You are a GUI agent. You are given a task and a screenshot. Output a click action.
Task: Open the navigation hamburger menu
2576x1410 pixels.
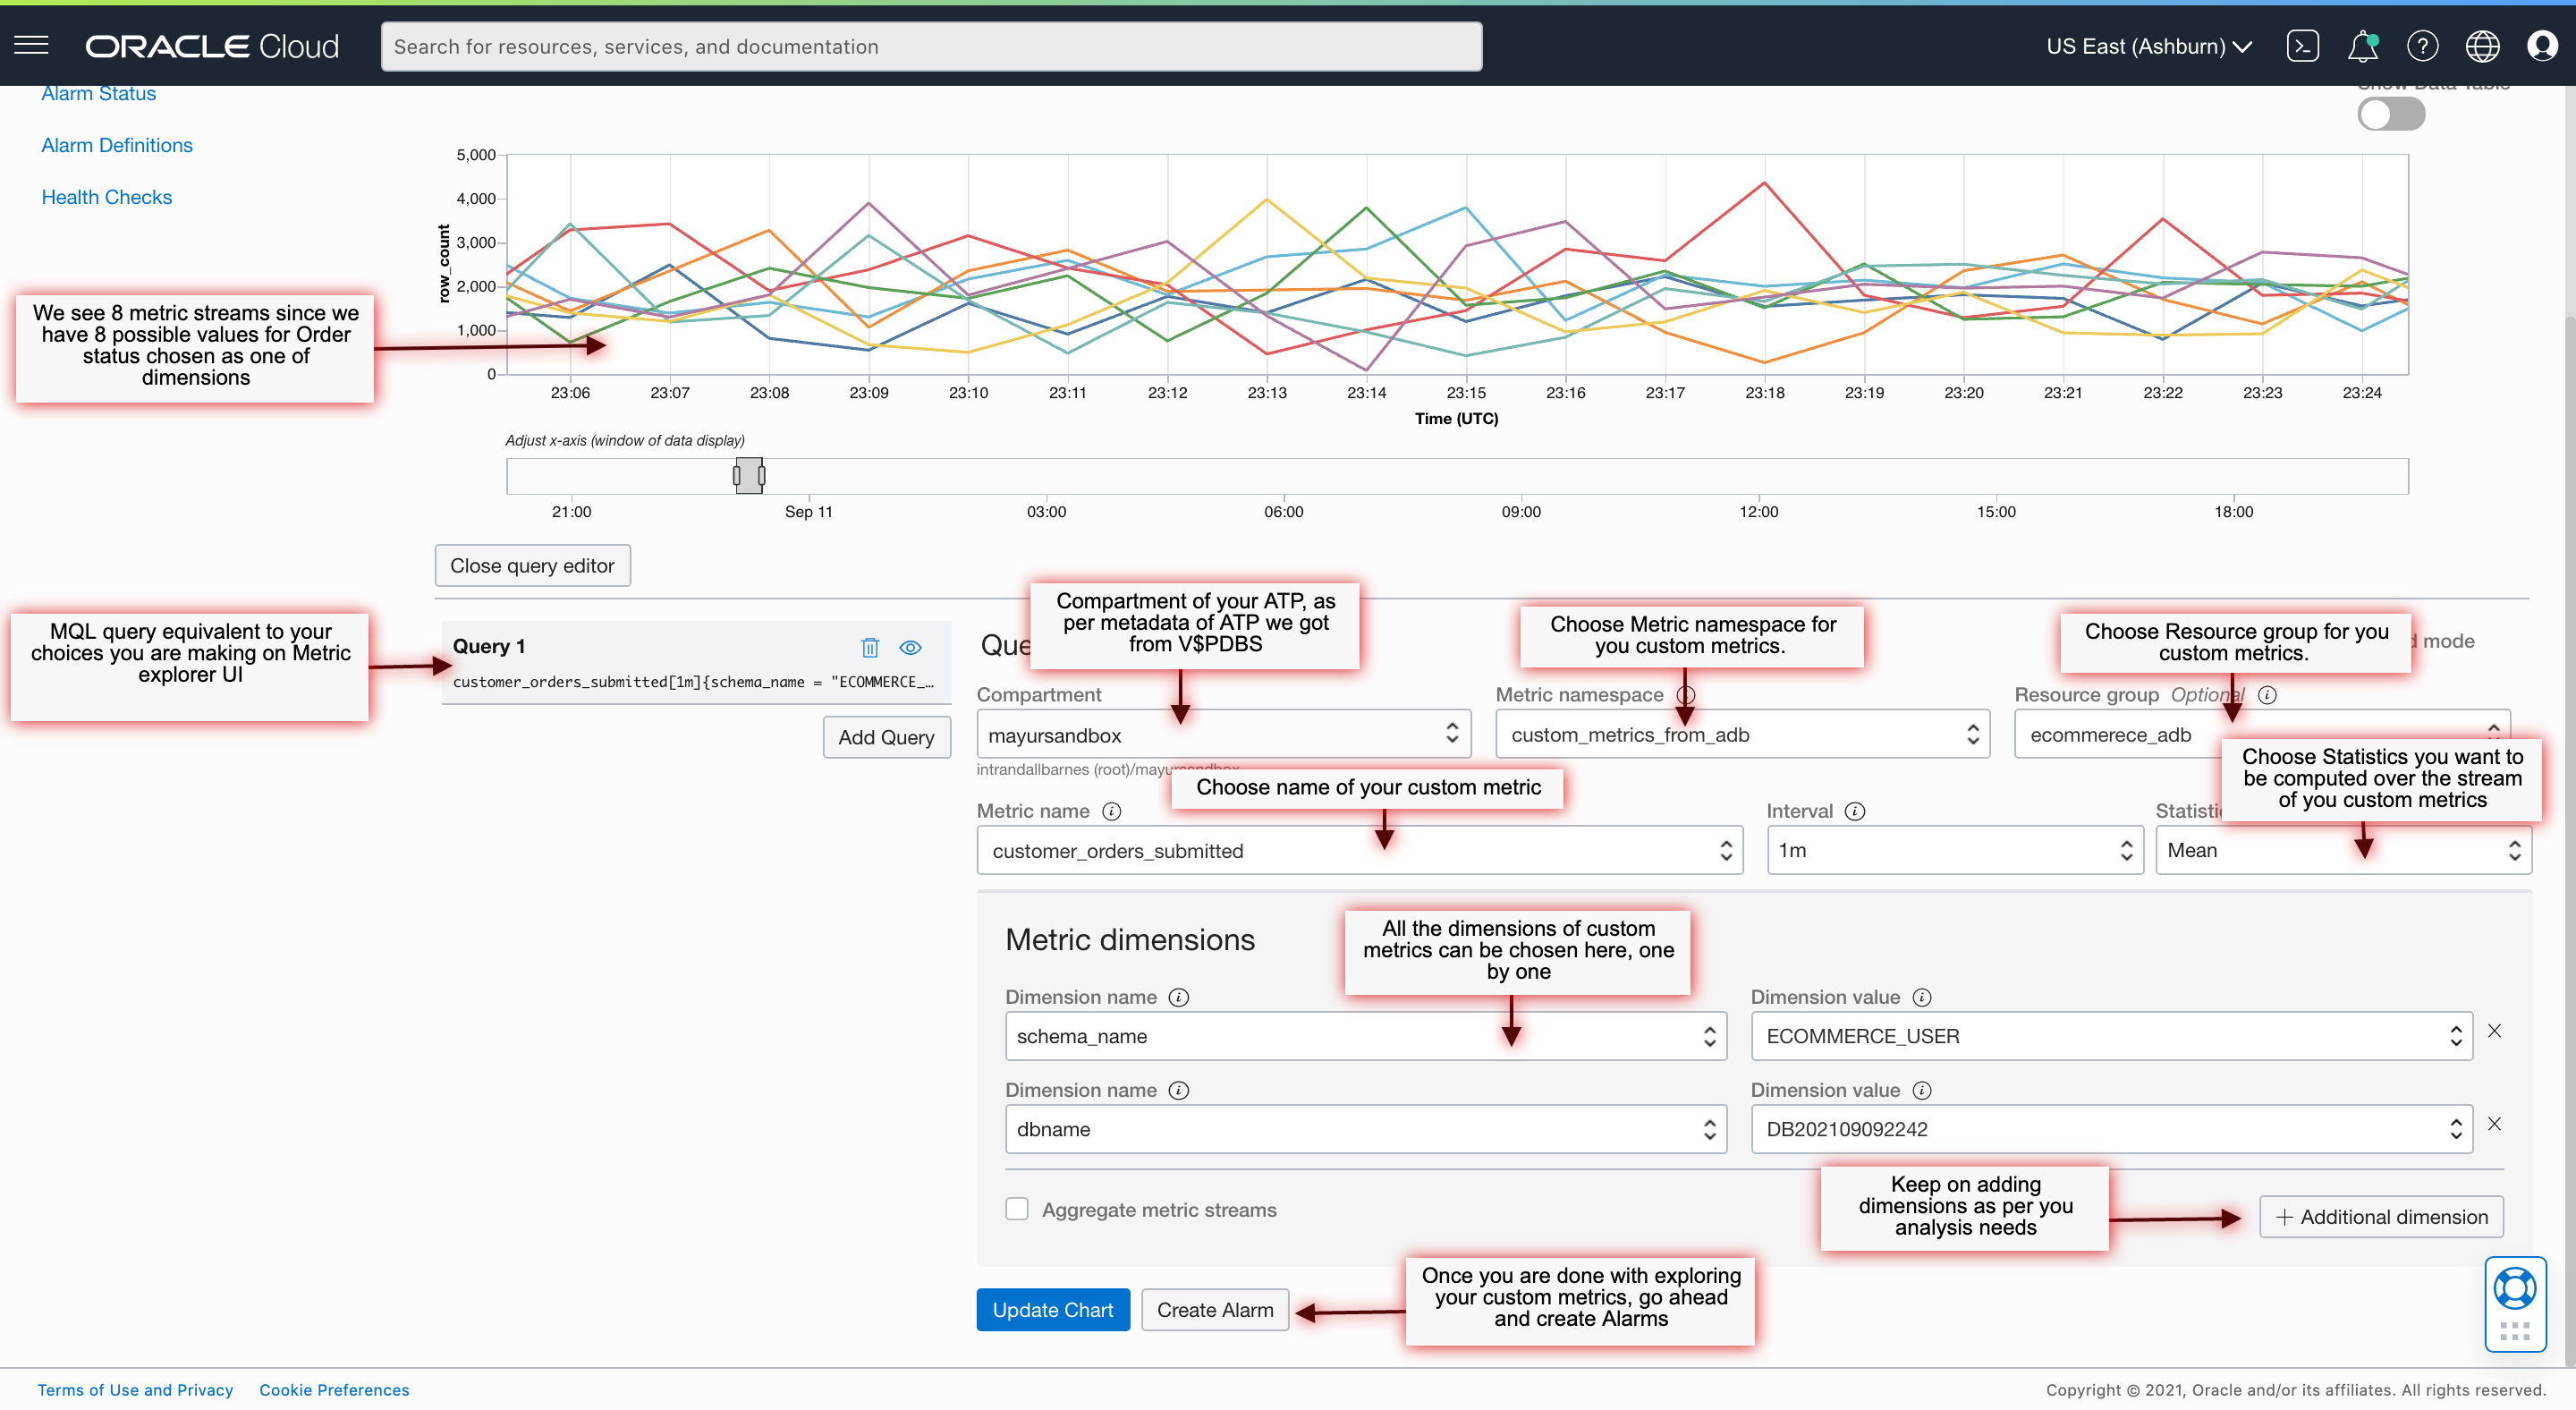(30, 45)
